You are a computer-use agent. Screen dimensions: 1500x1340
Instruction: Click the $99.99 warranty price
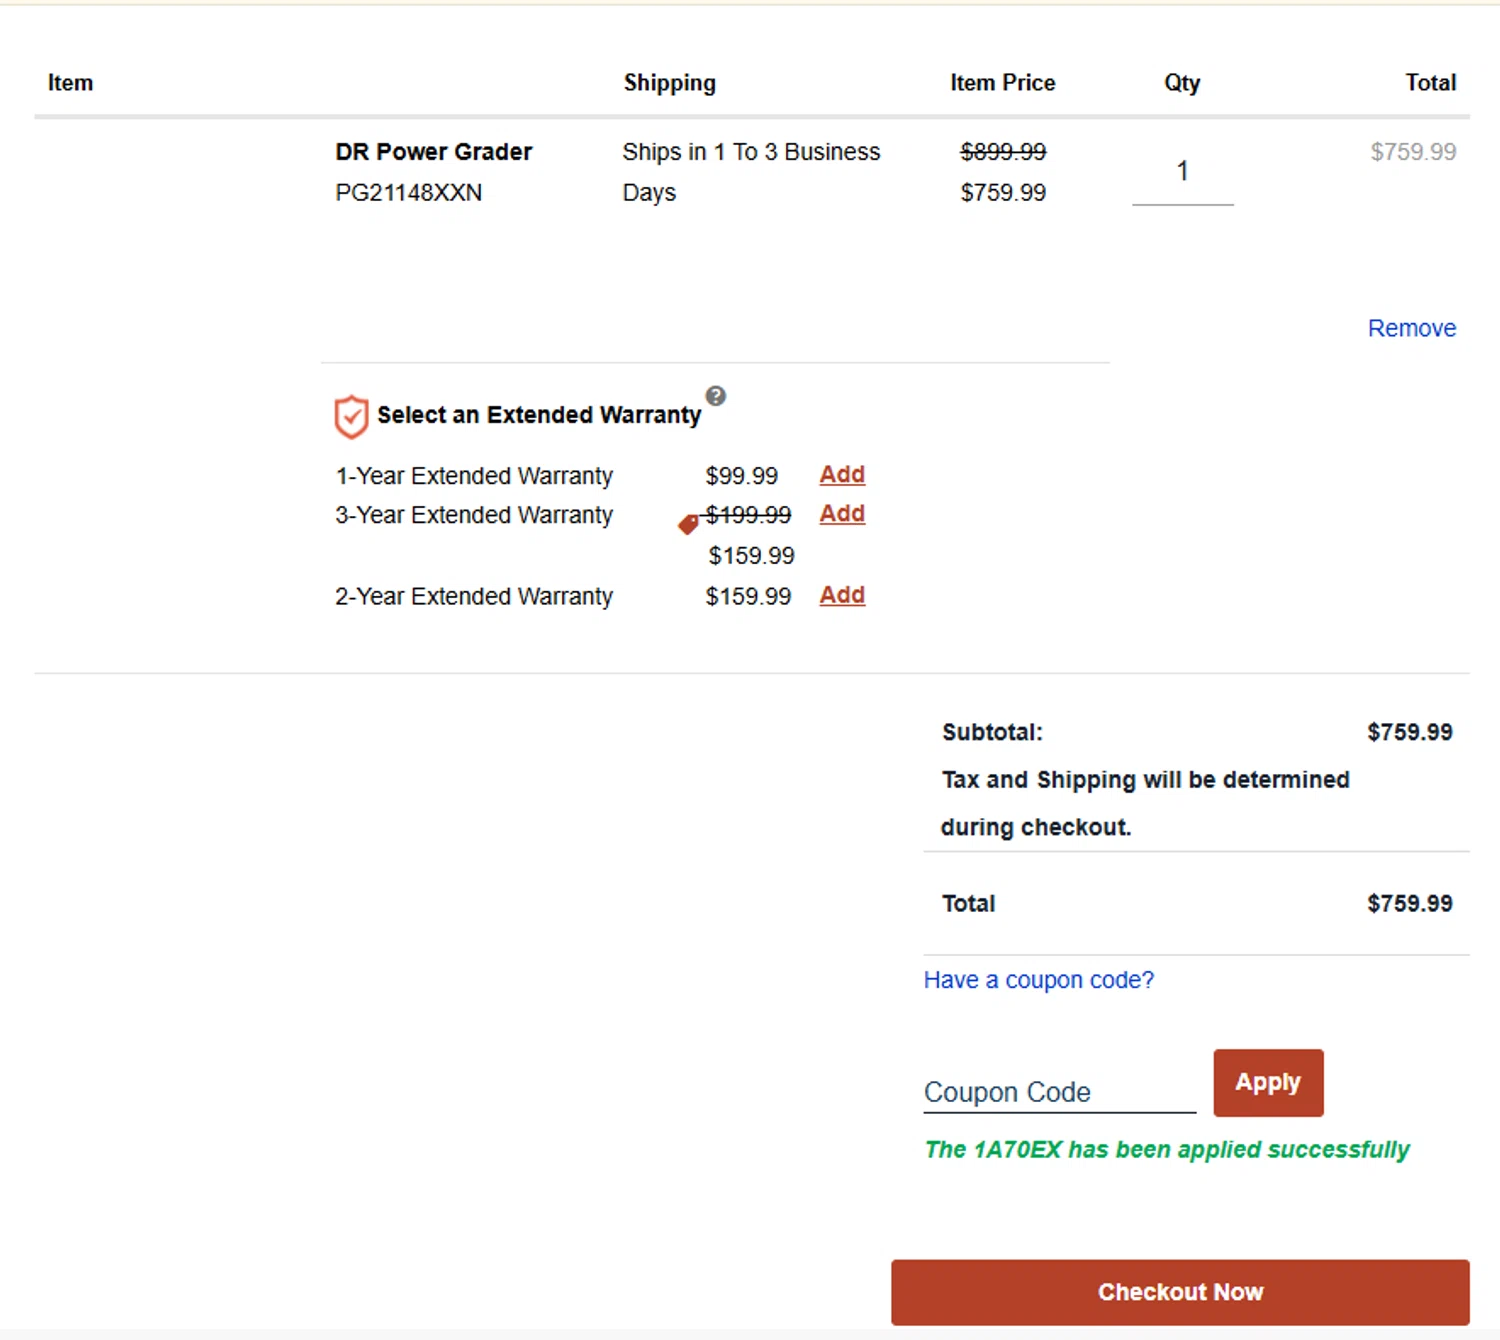(x=742, y=476)
